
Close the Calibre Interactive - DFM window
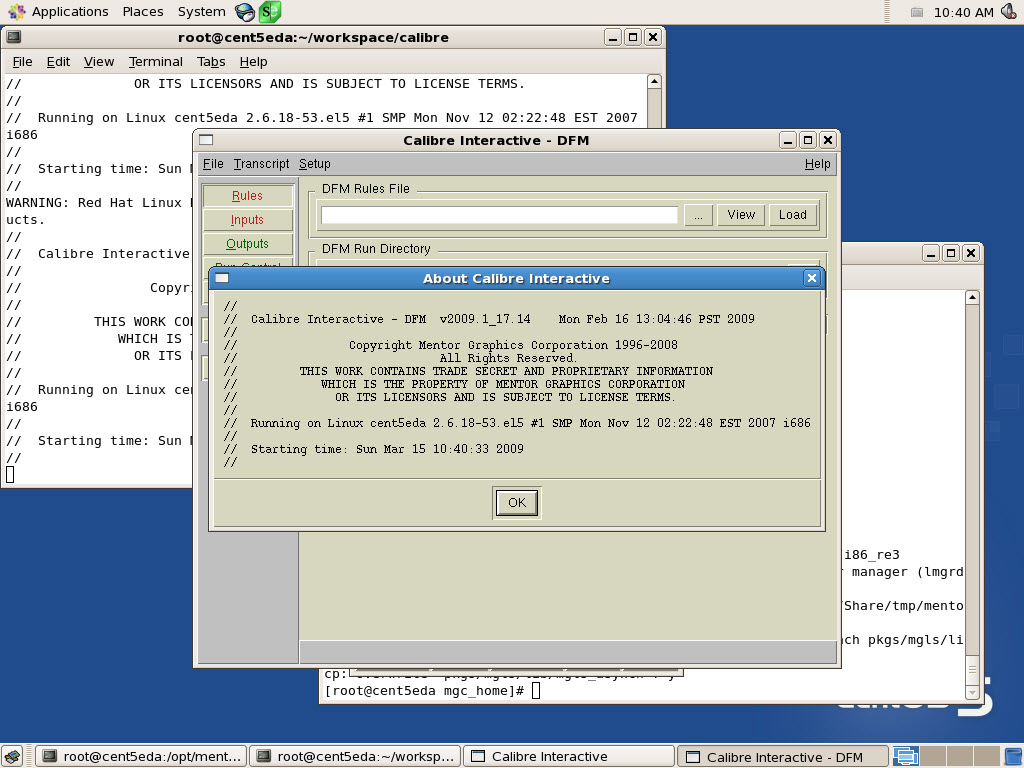[x=827, y=140]
